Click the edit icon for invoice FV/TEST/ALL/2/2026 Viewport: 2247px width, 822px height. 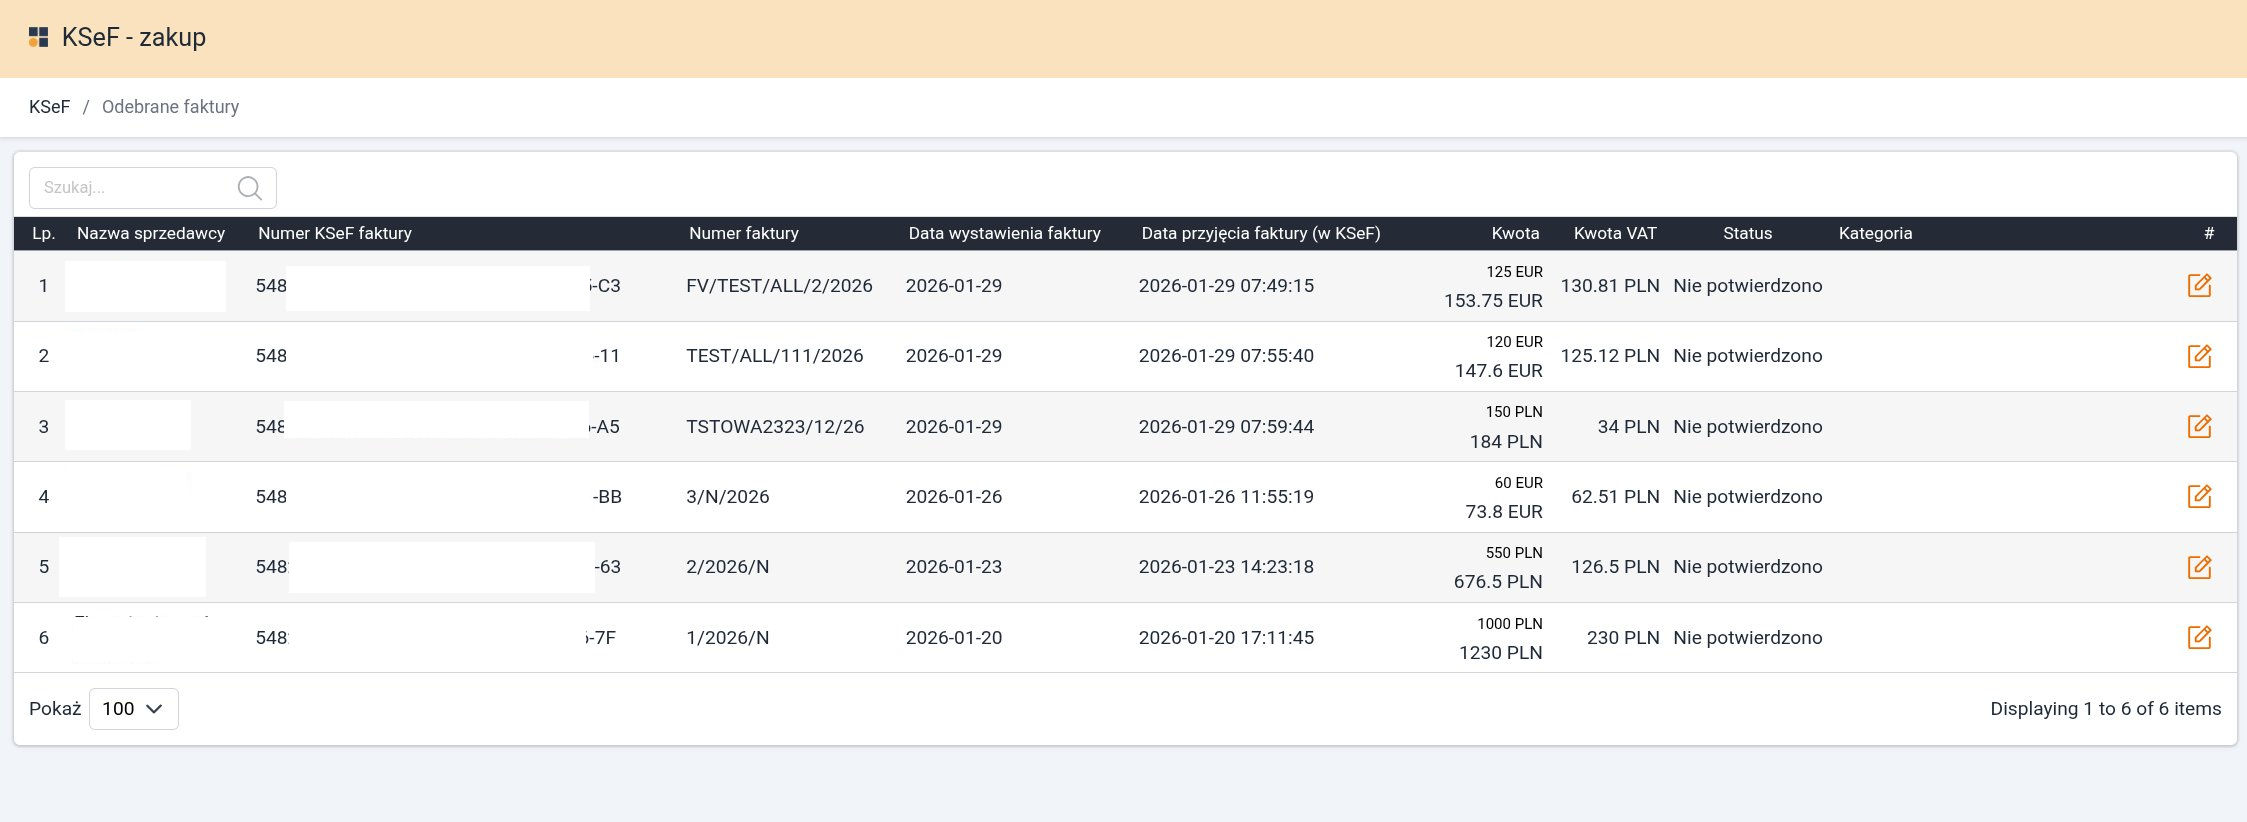(2199, 286)
